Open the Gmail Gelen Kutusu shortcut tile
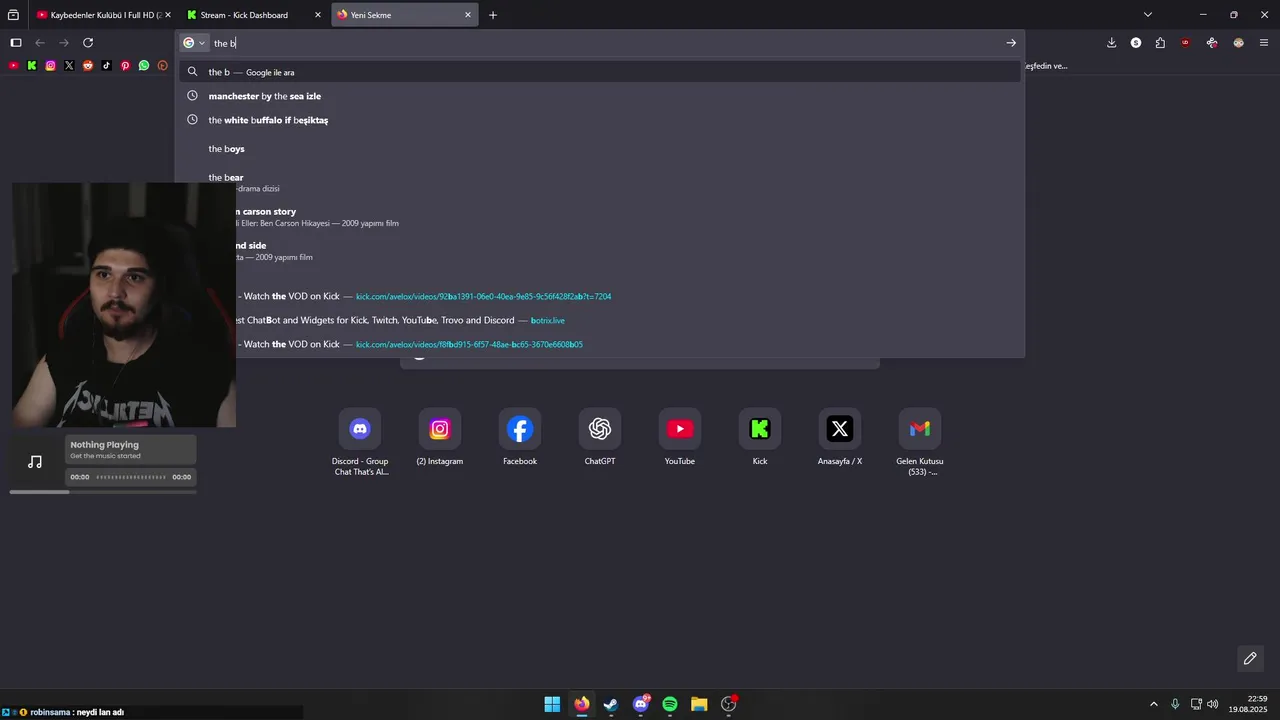This screenshot has width=1280, height=720. 920,429
